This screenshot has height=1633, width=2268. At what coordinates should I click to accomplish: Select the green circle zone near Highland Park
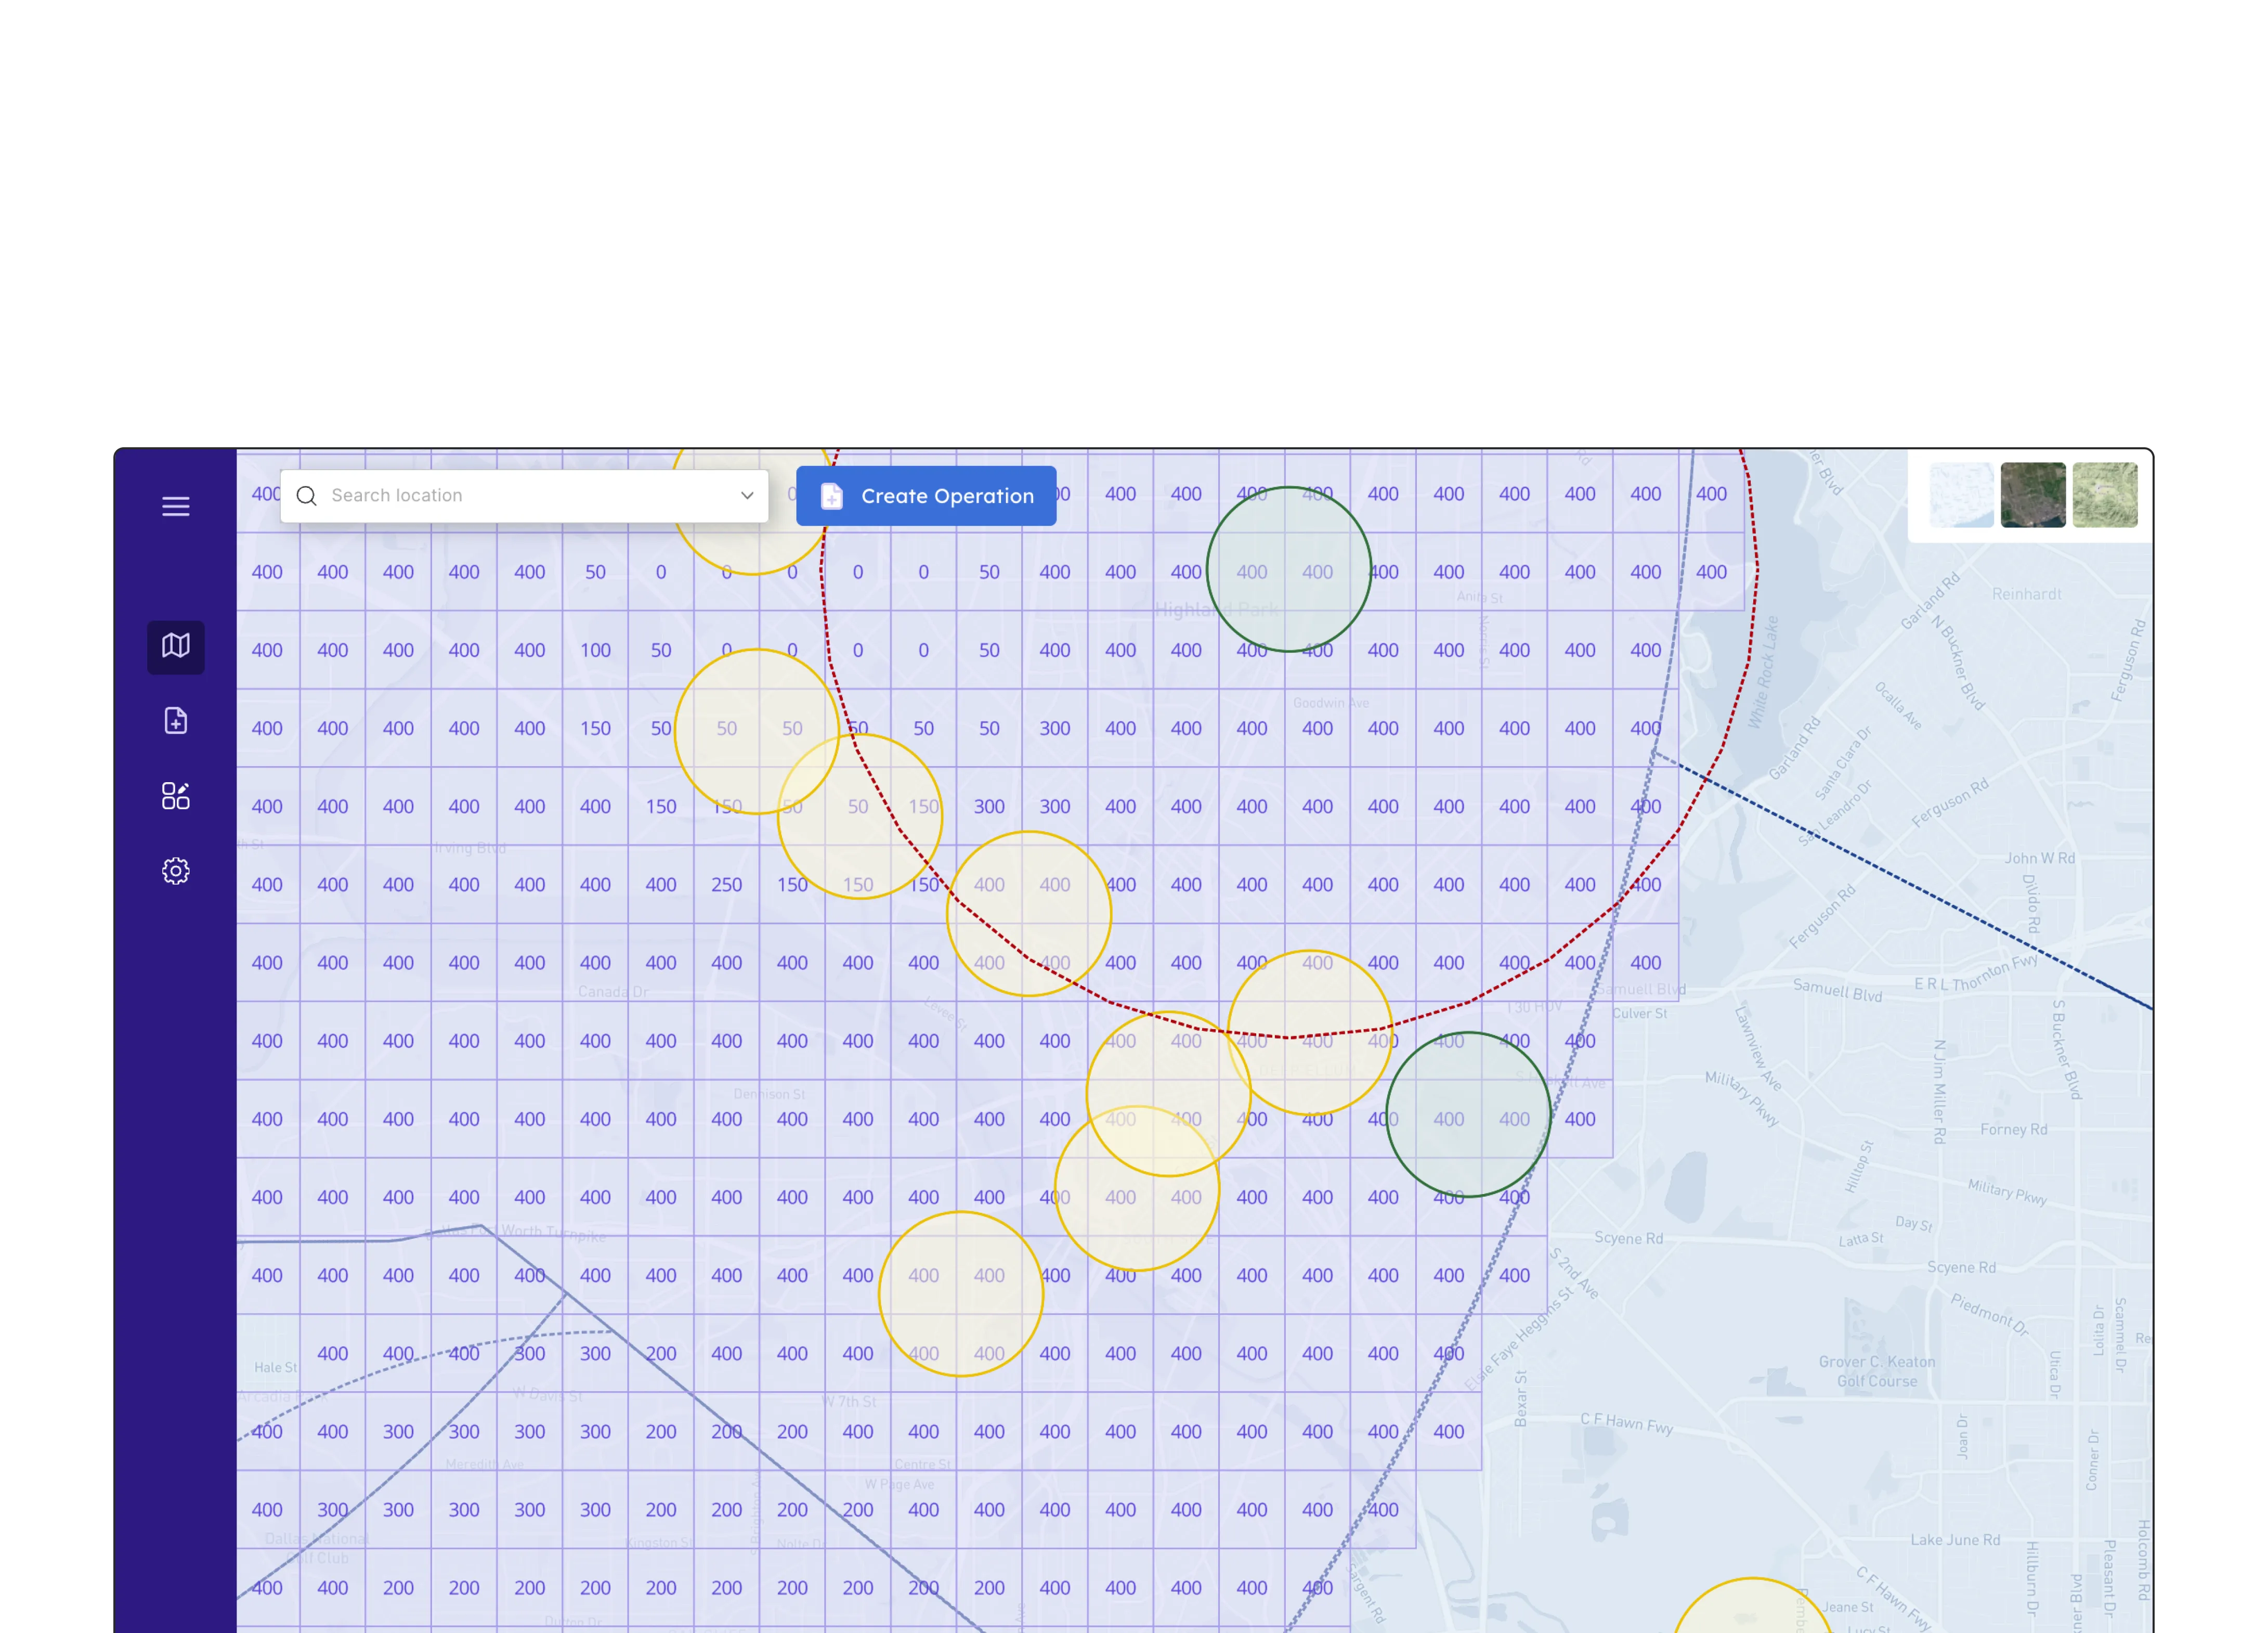click(1288, 570)
